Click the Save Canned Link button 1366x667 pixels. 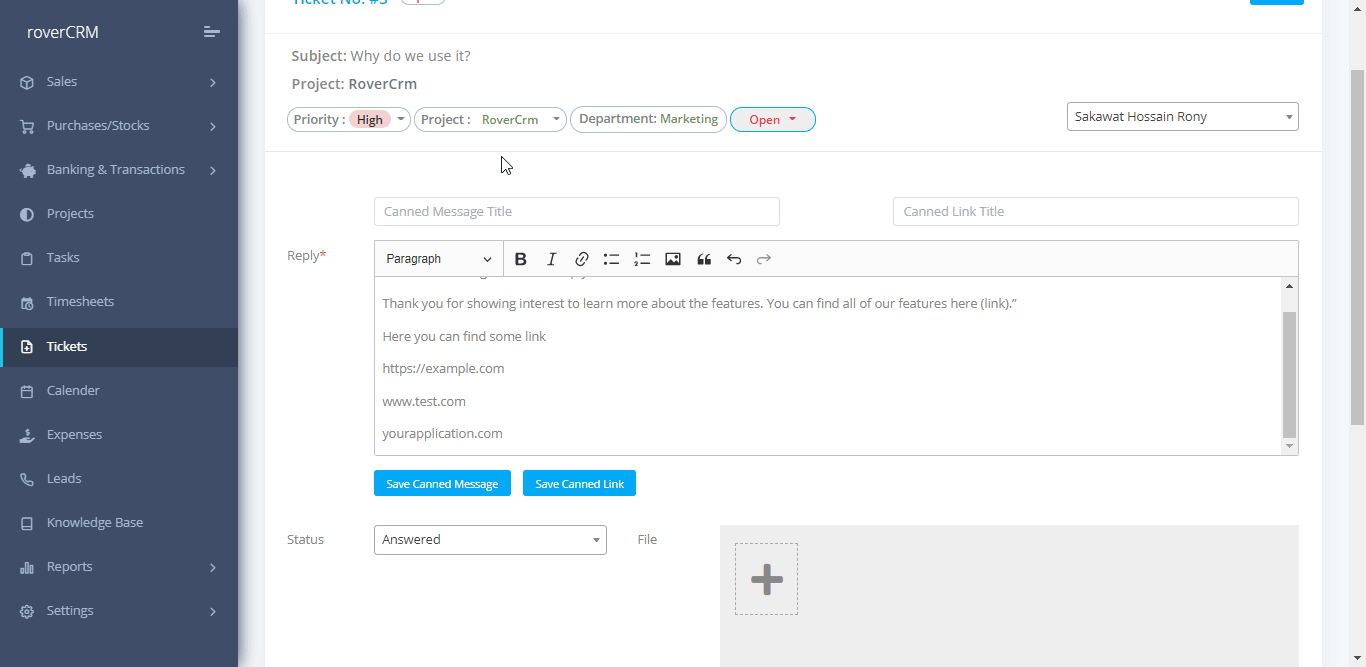[579, 483]
